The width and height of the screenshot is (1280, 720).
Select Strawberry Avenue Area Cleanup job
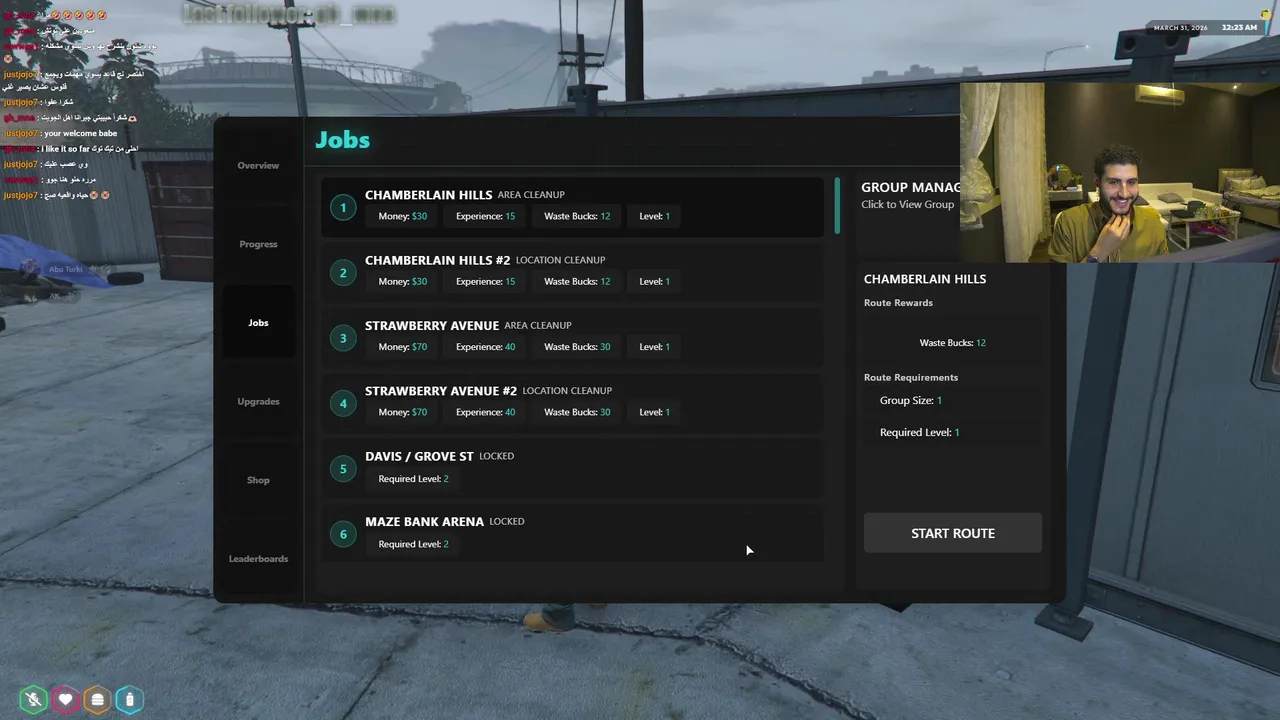click(x=573, y=337)
